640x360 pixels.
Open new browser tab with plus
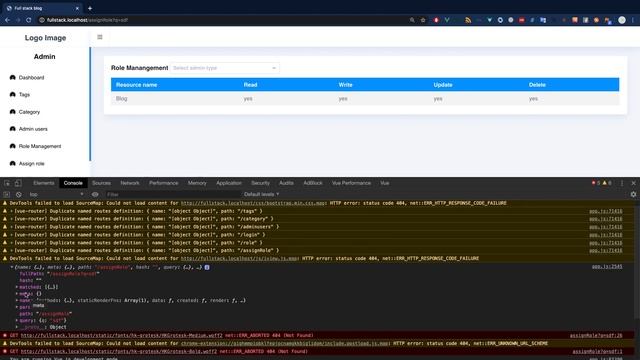click(90, 8)
